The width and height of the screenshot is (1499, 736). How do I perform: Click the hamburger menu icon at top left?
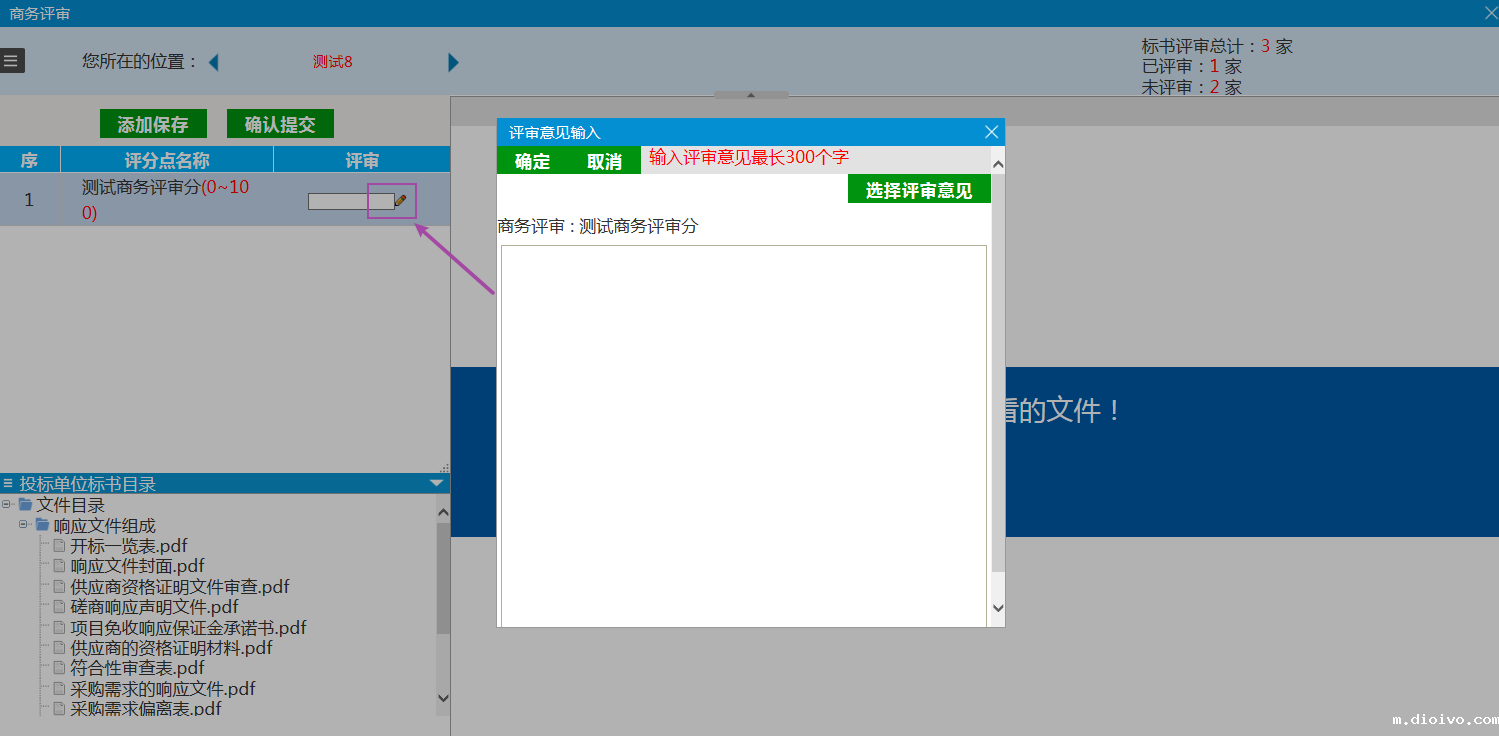tap(11, 61)
